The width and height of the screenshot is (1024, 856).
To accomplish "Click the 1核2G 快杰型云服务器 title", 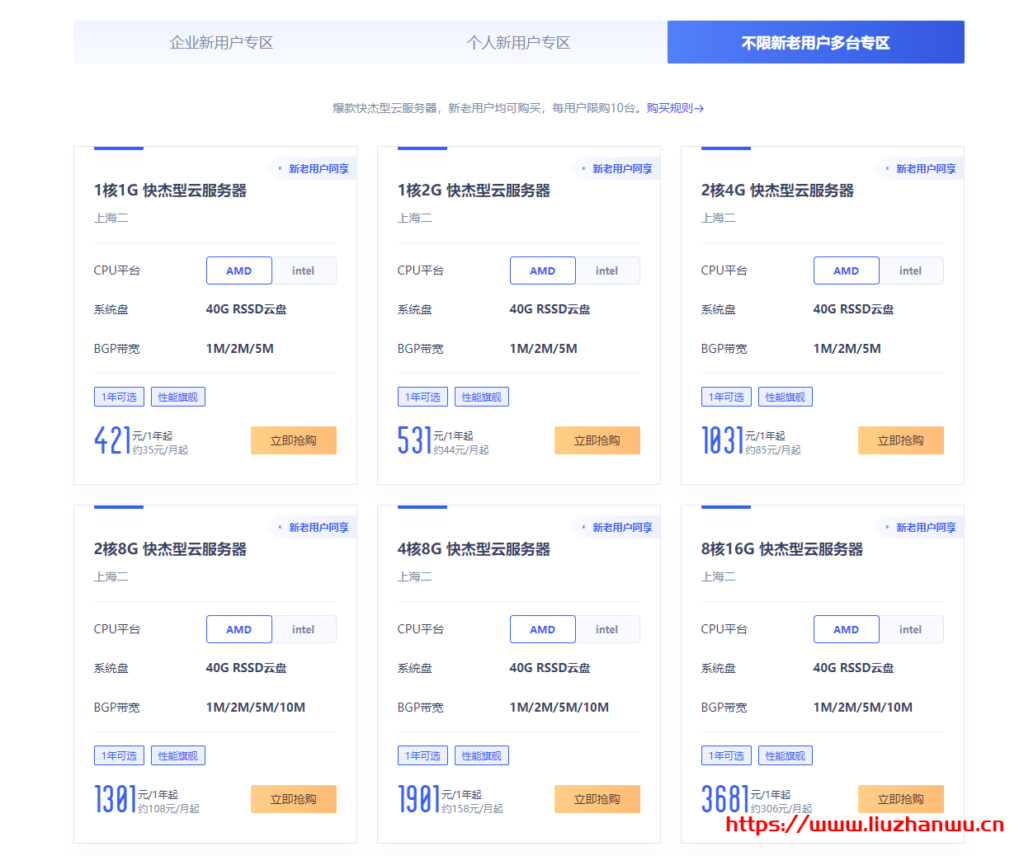I will tap(474, 191).
